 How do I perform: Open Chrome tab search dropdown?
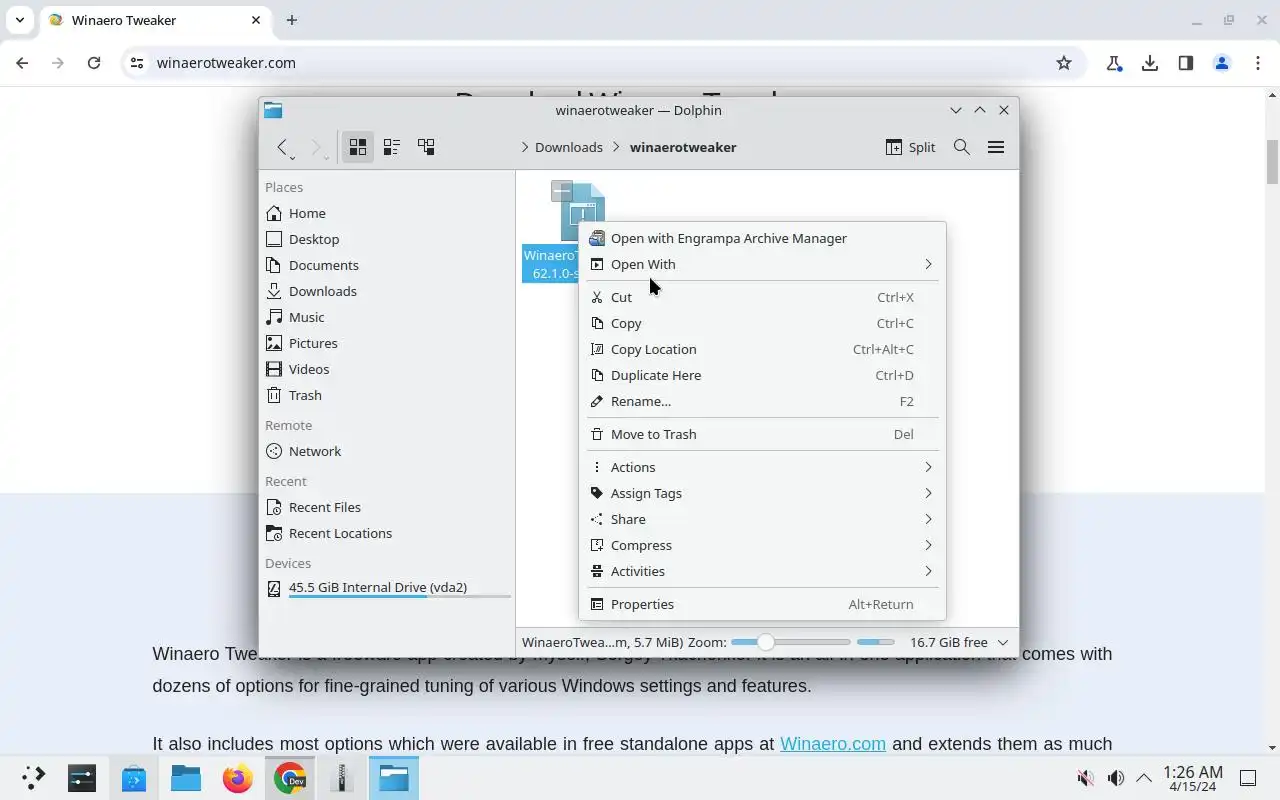click(x=20, y=20)
